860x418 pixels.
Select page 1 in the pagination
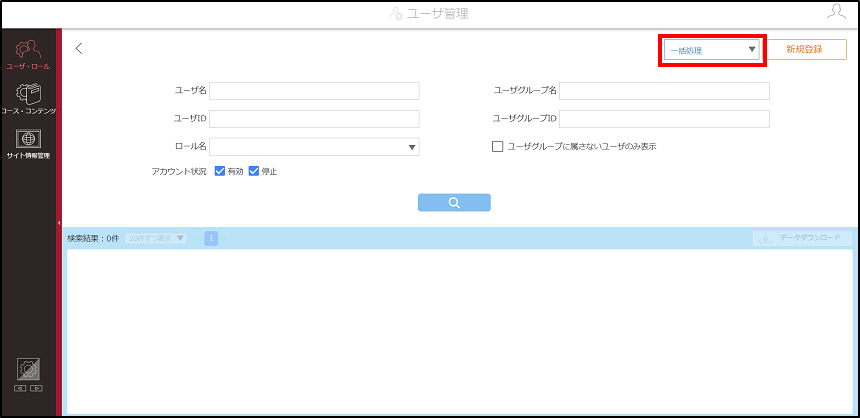(211, 238)
